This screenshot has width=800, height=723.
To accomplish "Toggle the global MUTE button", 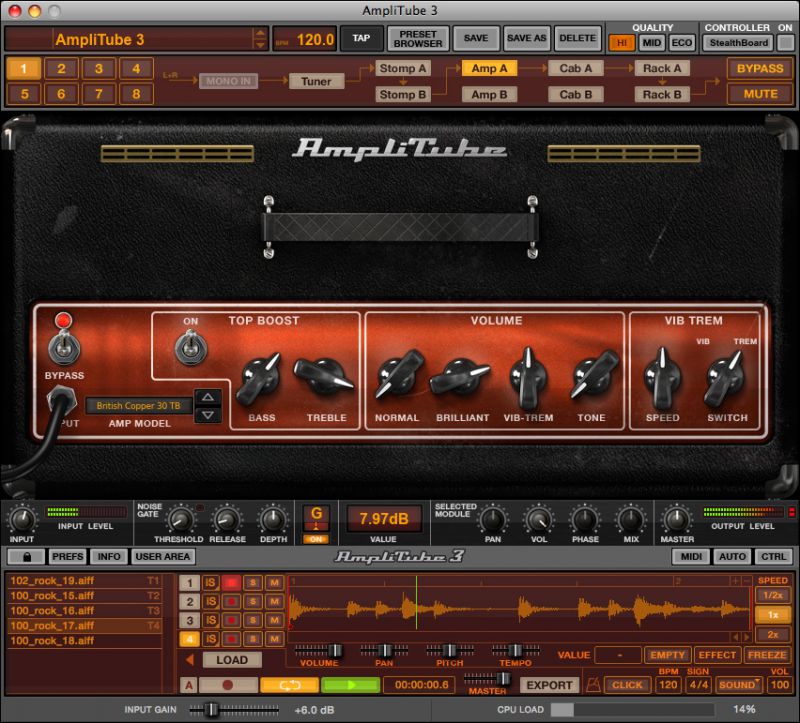I will [760, 94].
